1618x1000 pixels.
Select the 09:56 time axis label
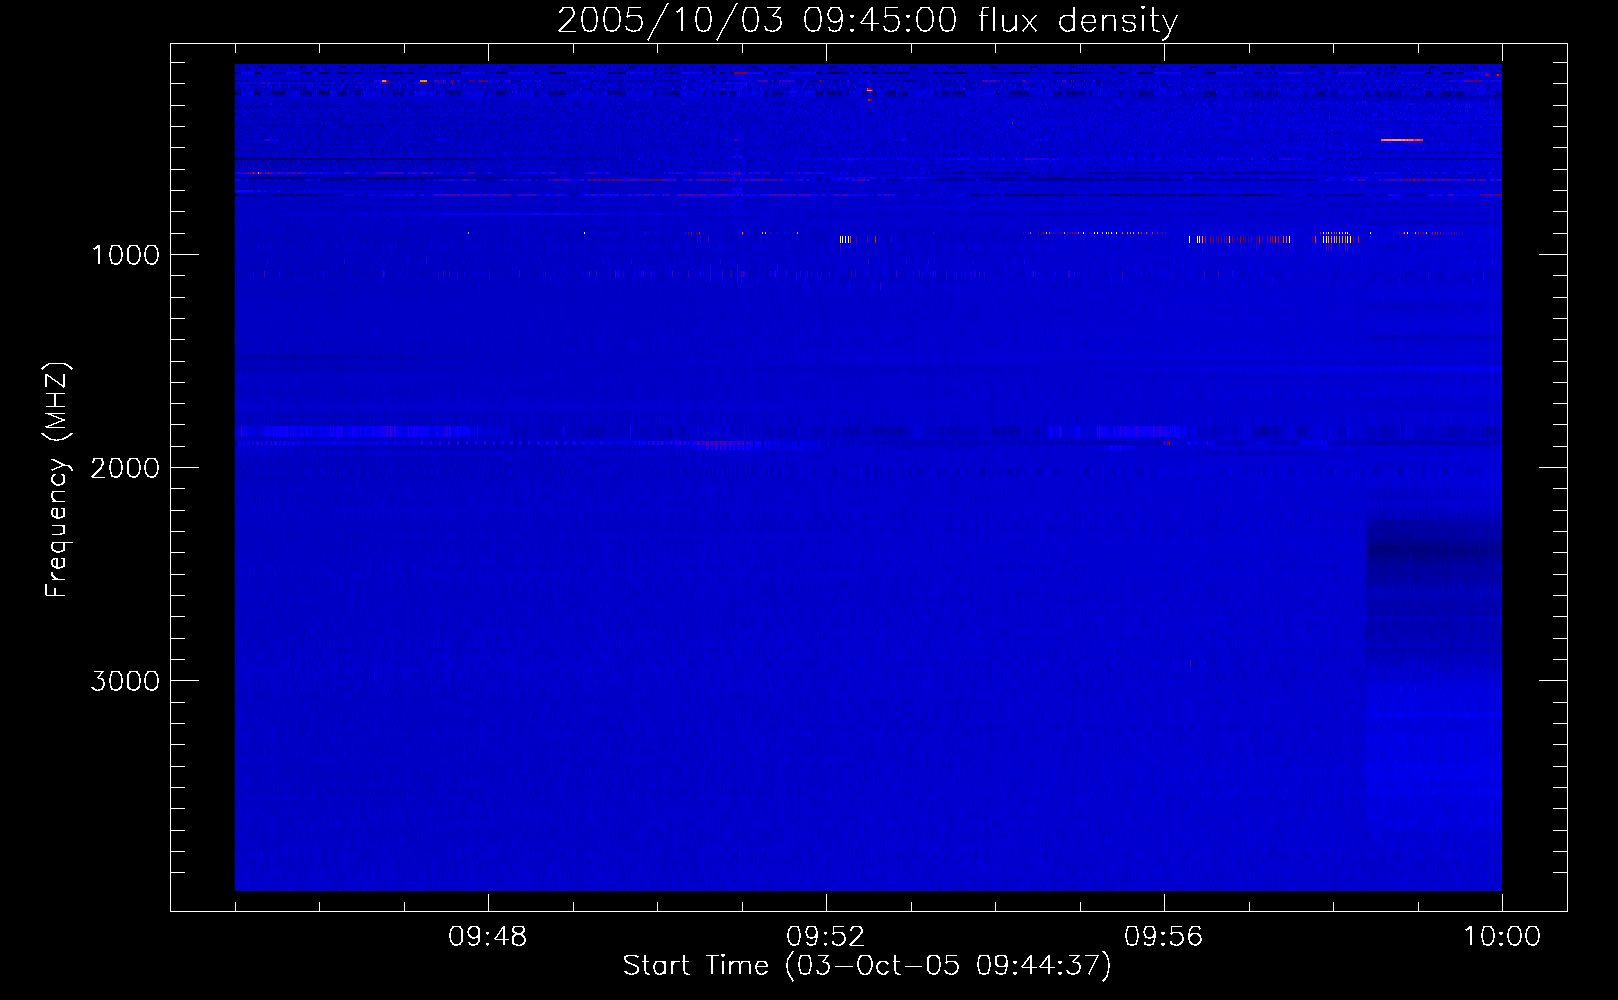pos(1163,937)
